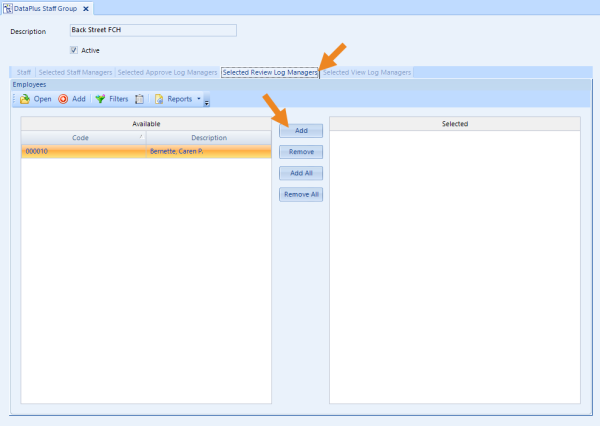The height and width of the screenshot is (426, 600).
Task: Click the red Add icon in toolbar
Action: point(63,99)
